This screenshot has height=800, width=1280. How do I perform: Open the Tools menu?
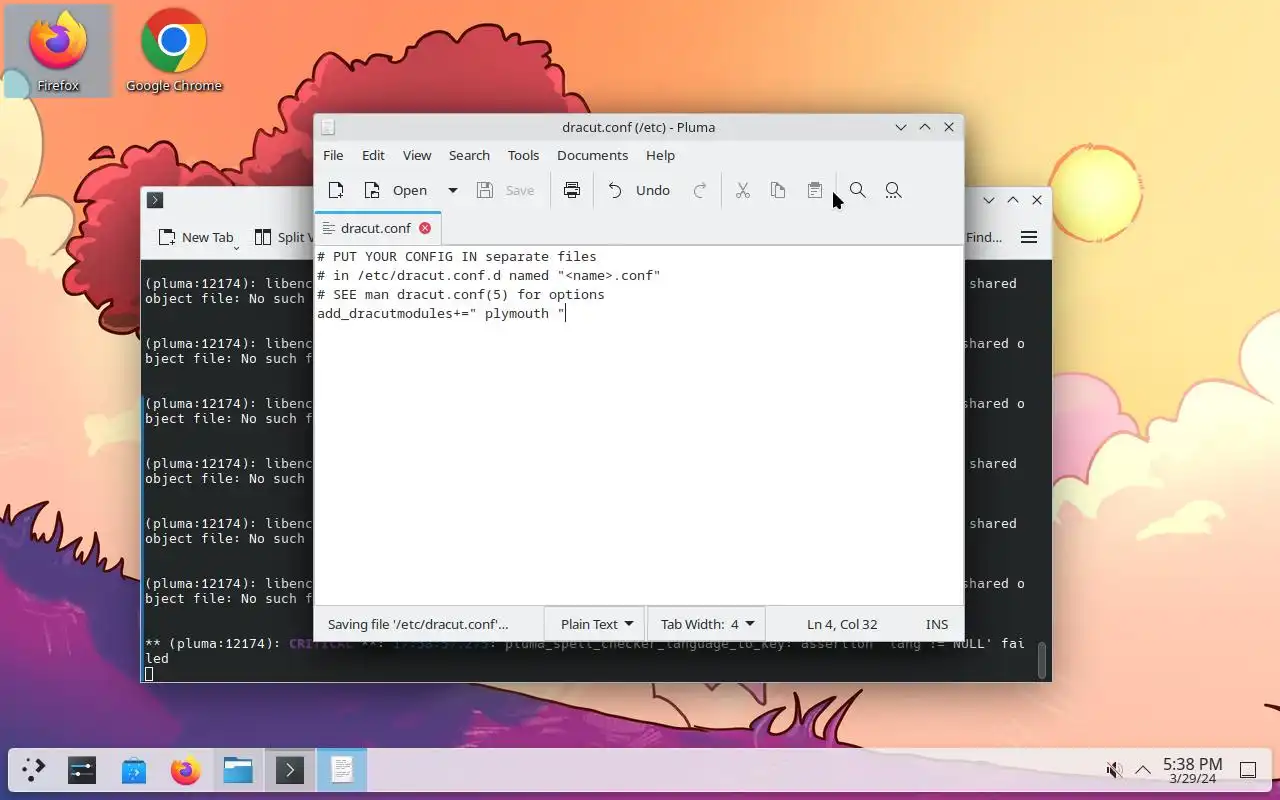[523, 155]
